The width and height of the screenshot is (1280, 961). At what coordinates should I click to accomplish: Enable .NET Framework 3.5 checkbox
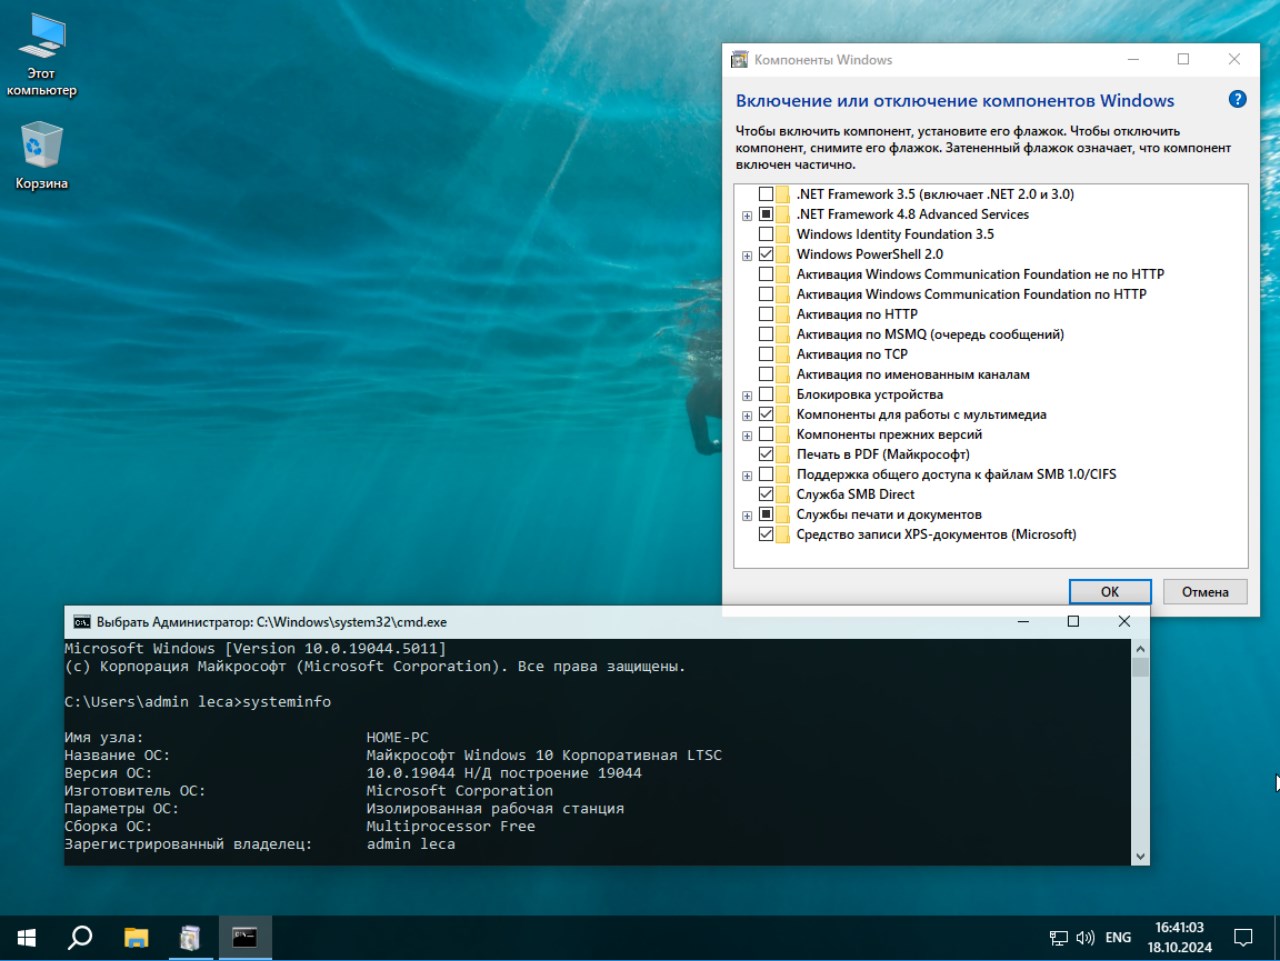click(766, 194)
